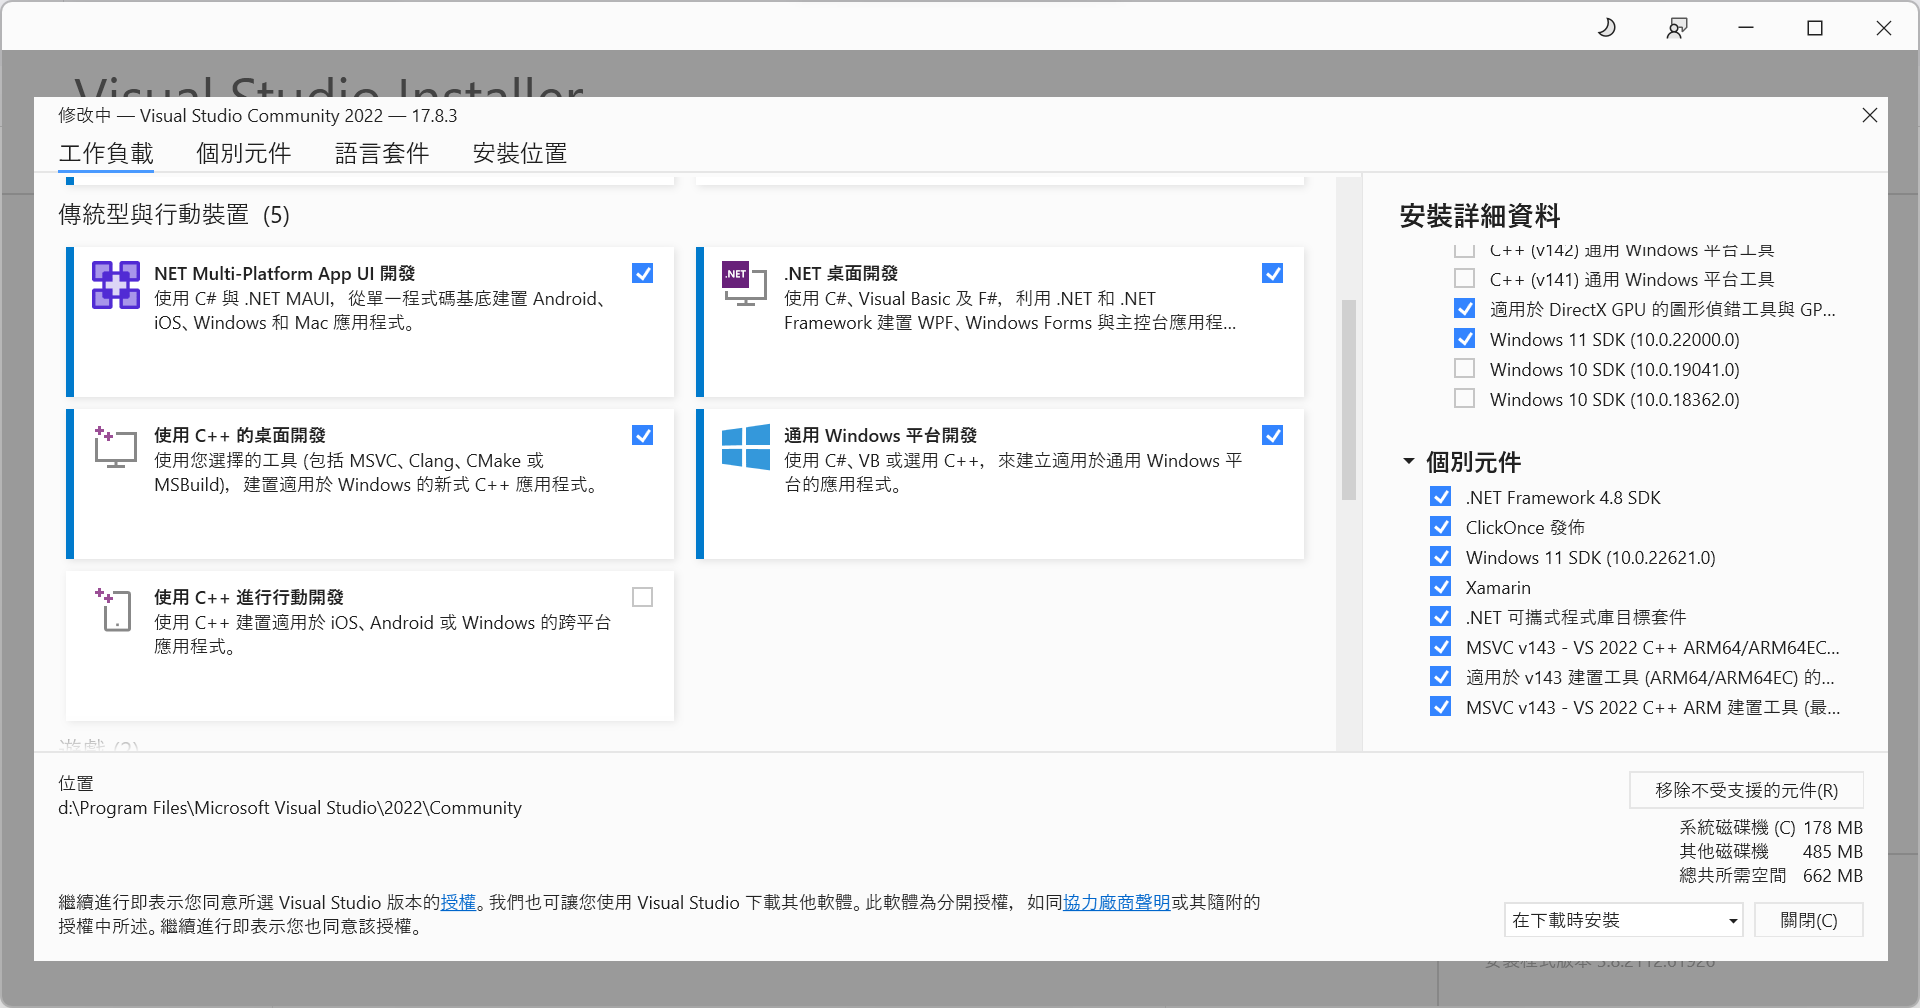Toggle dark theme moon icon
This screenshot has height=1008, width=1920.
(1607, 28)
